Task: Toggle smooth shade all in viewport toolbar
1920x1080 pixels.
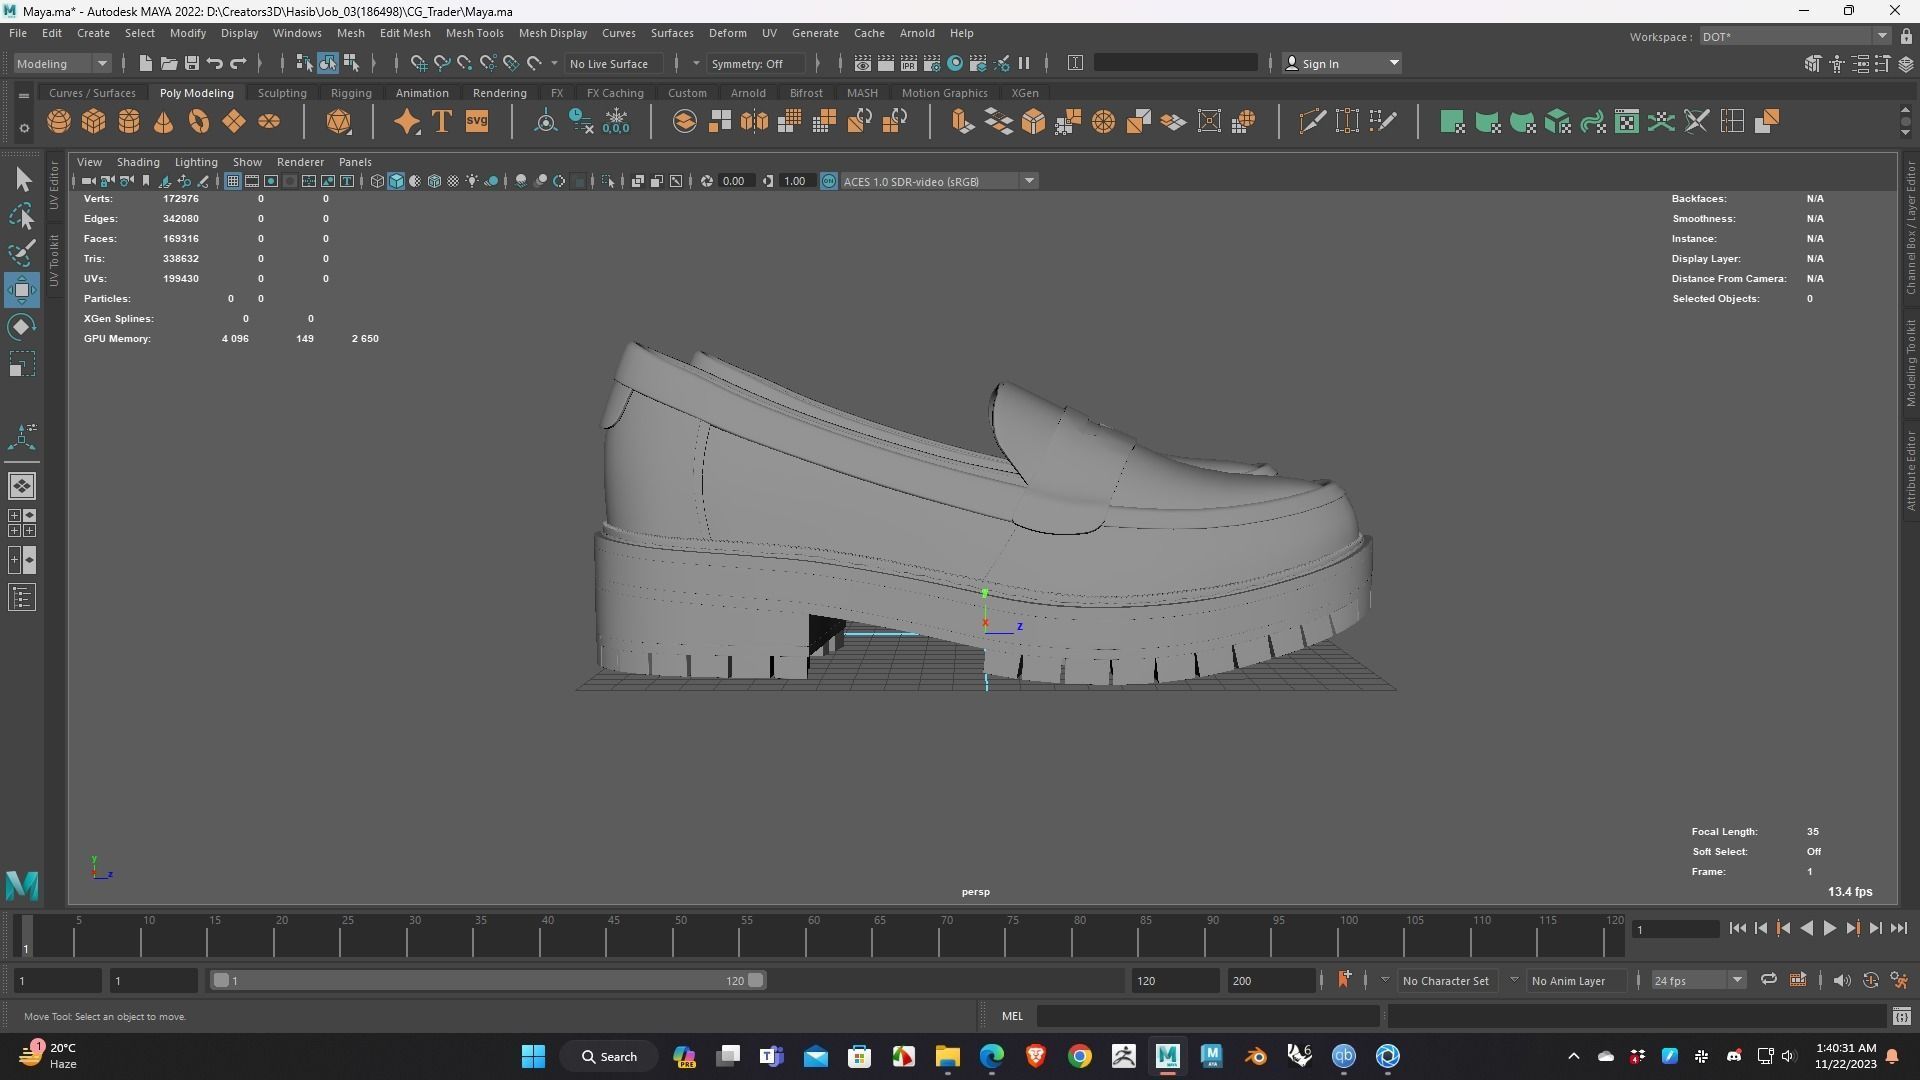Action: 396,181
